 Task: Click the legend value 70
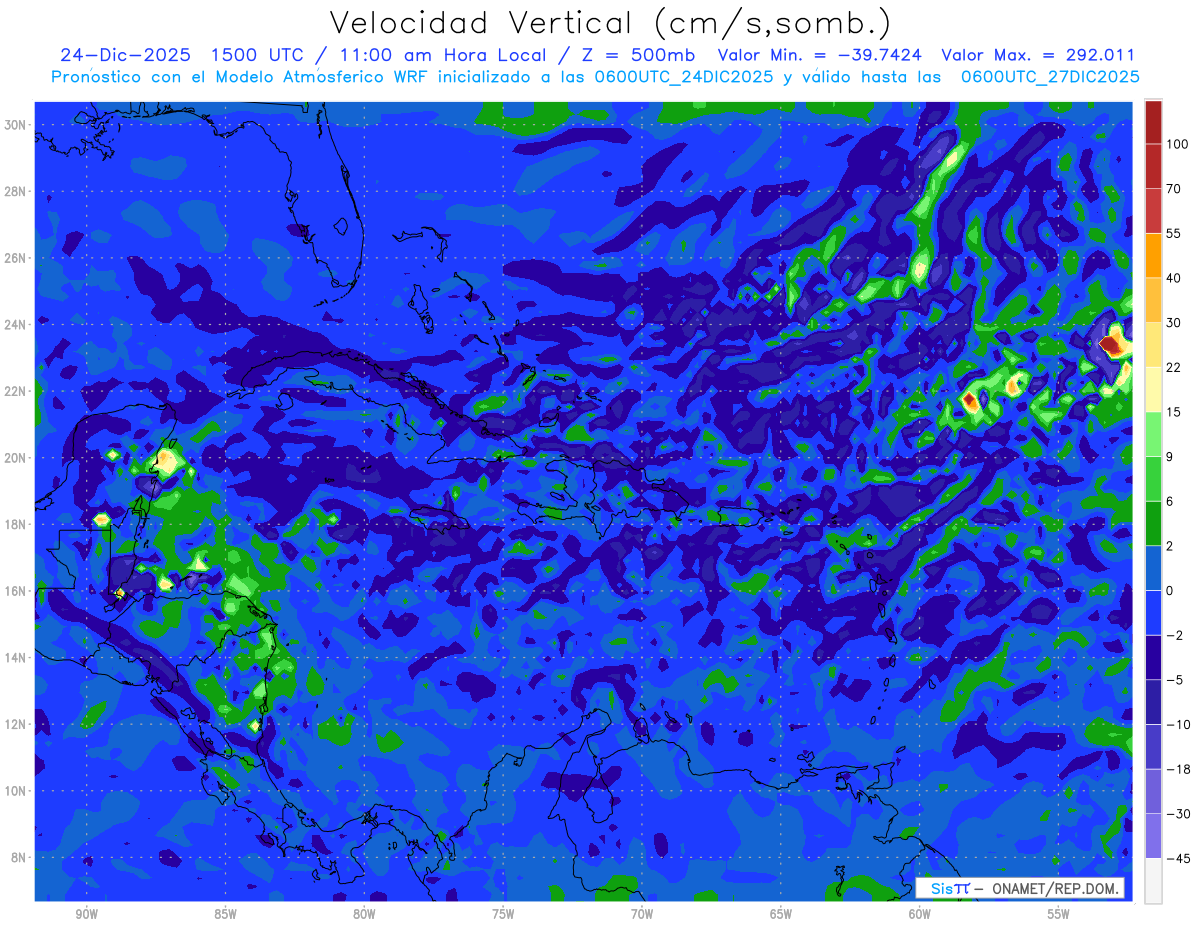pyautogui.click(x=1174, y=188)
